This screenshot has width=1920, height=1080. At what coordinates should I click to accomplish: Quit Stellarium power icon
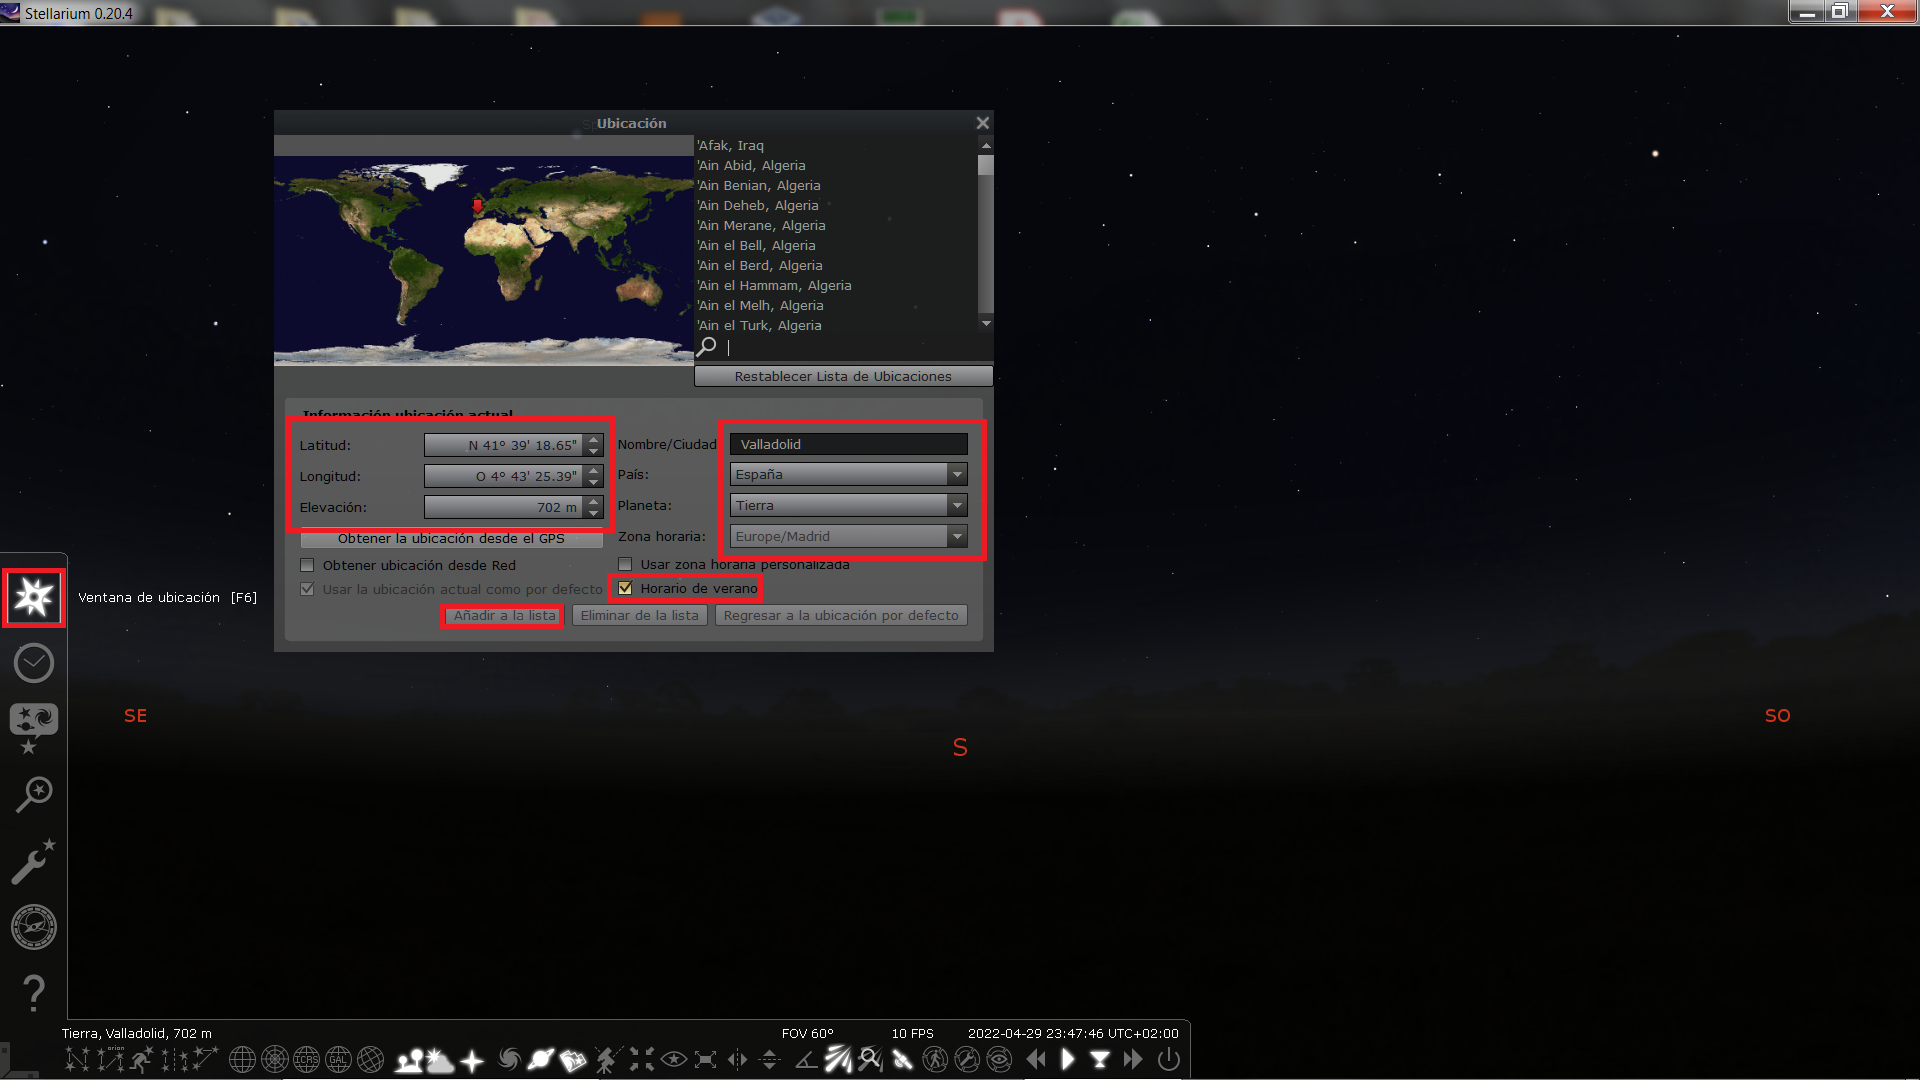[x=1168, y=1059]
